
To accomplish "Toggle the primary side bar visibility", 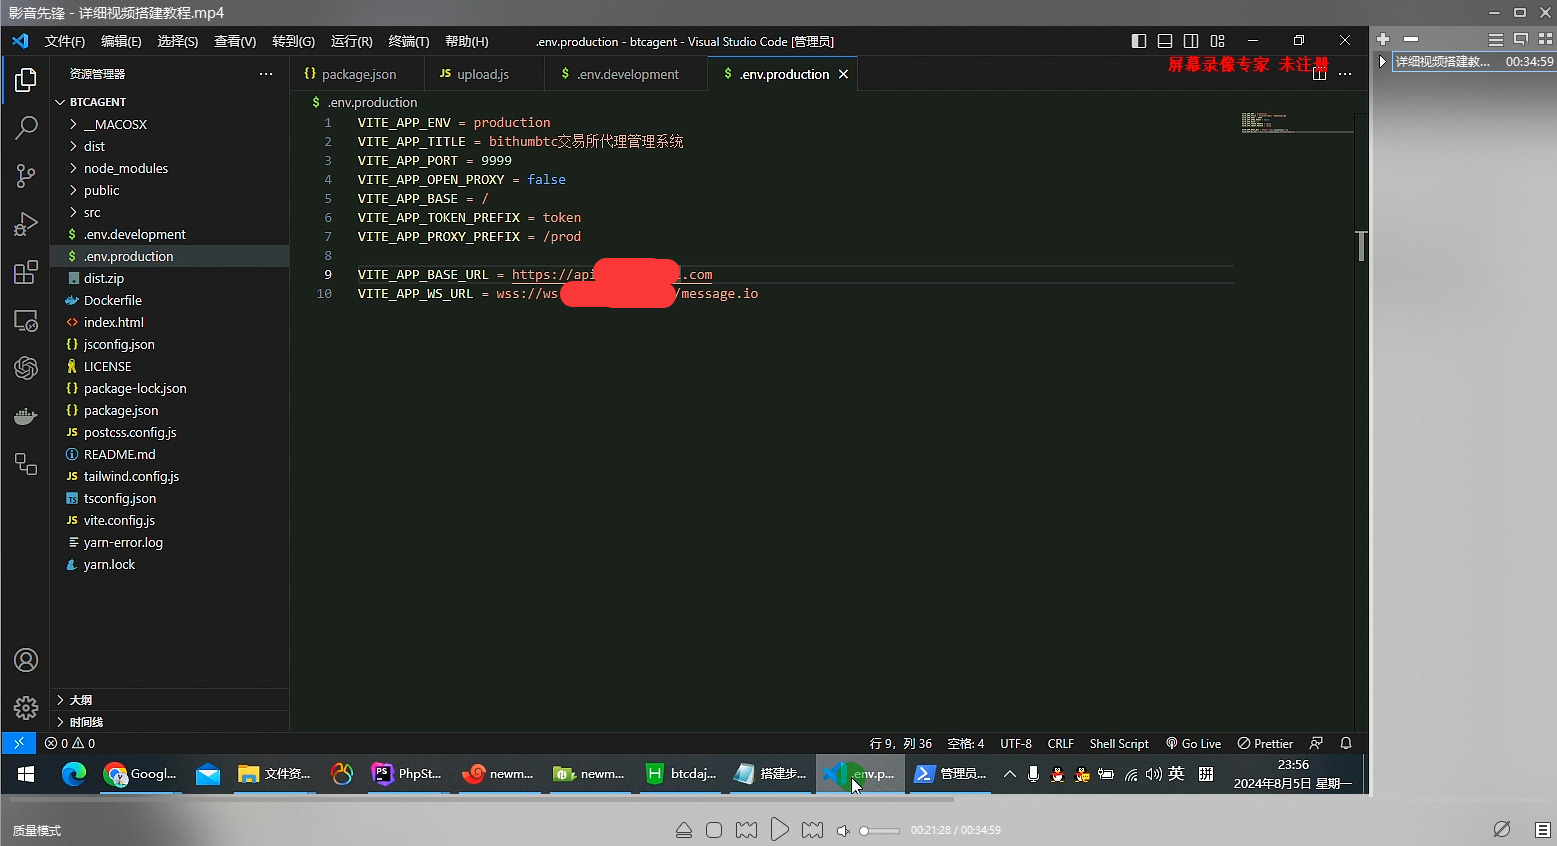I will [1139, 41].
